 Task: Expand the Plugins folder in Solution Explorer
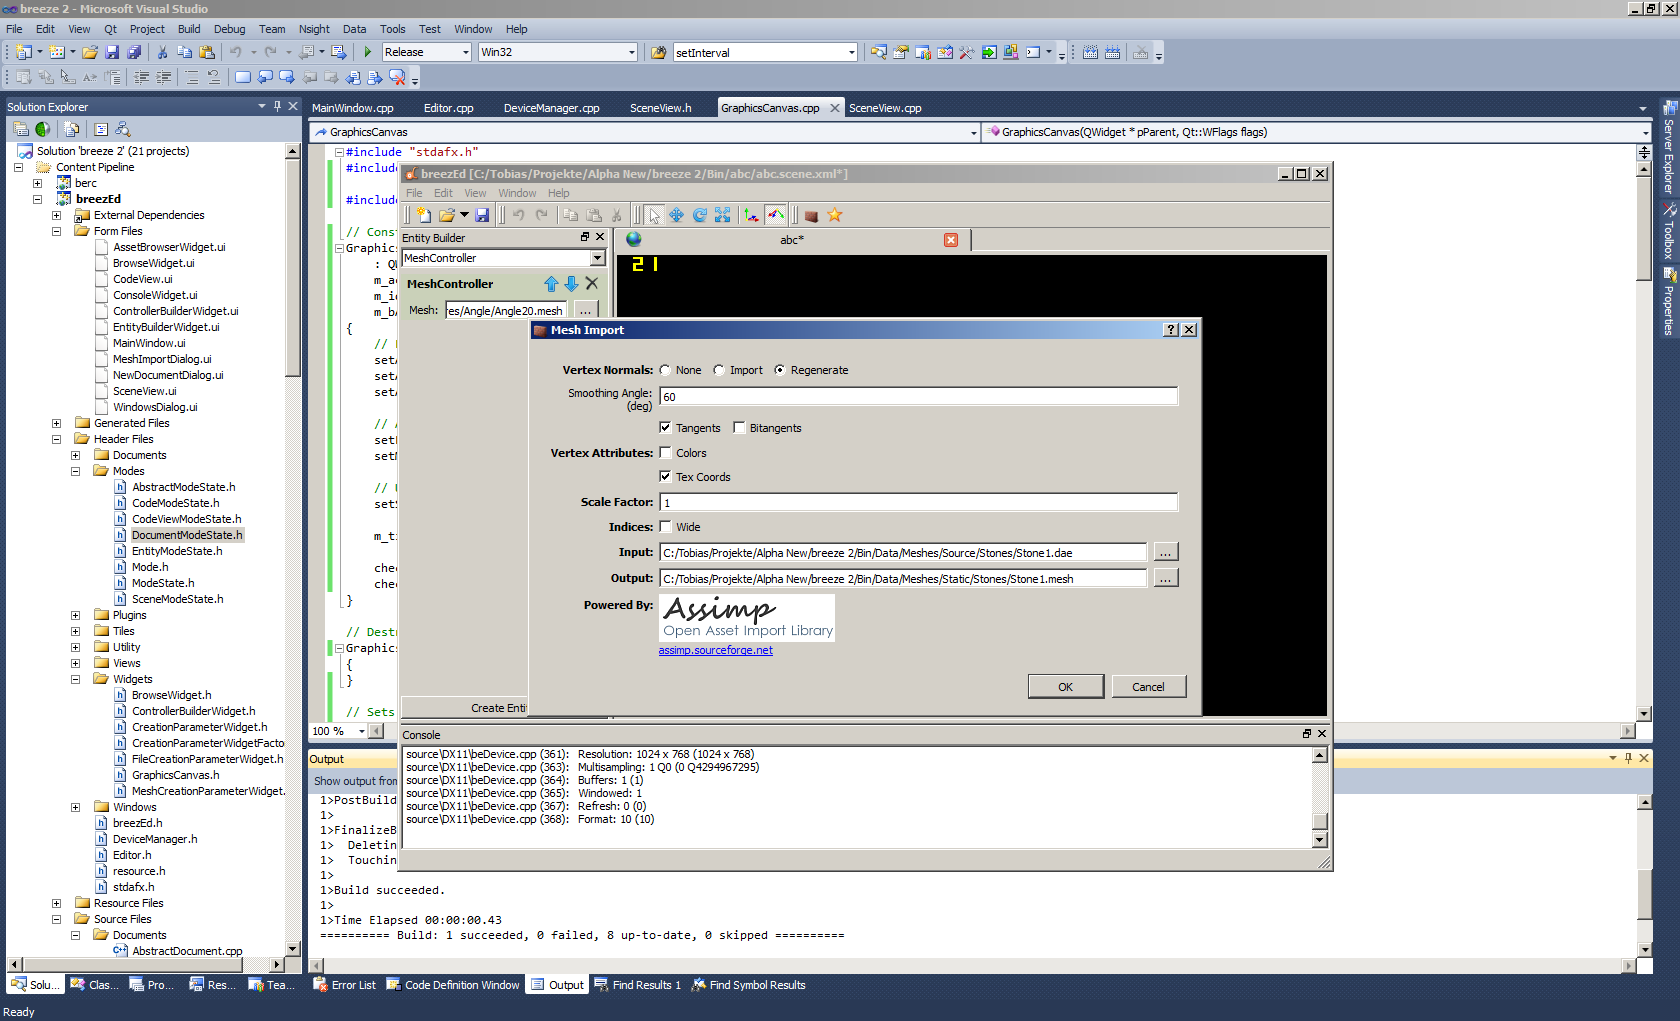(x=75, y=615)
